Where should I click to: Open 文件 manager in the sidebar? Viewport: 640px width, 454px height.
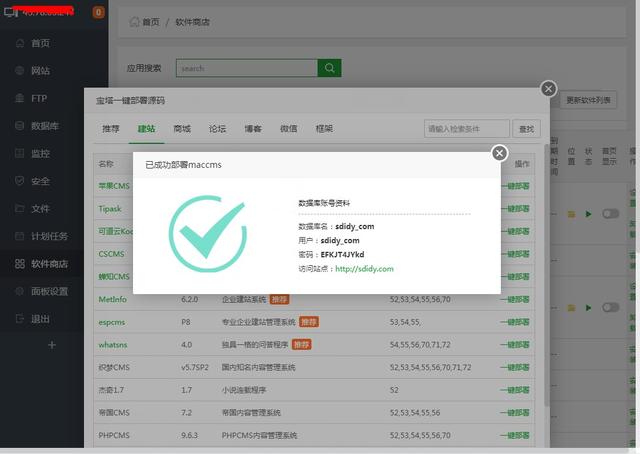(x=40, y=208)
